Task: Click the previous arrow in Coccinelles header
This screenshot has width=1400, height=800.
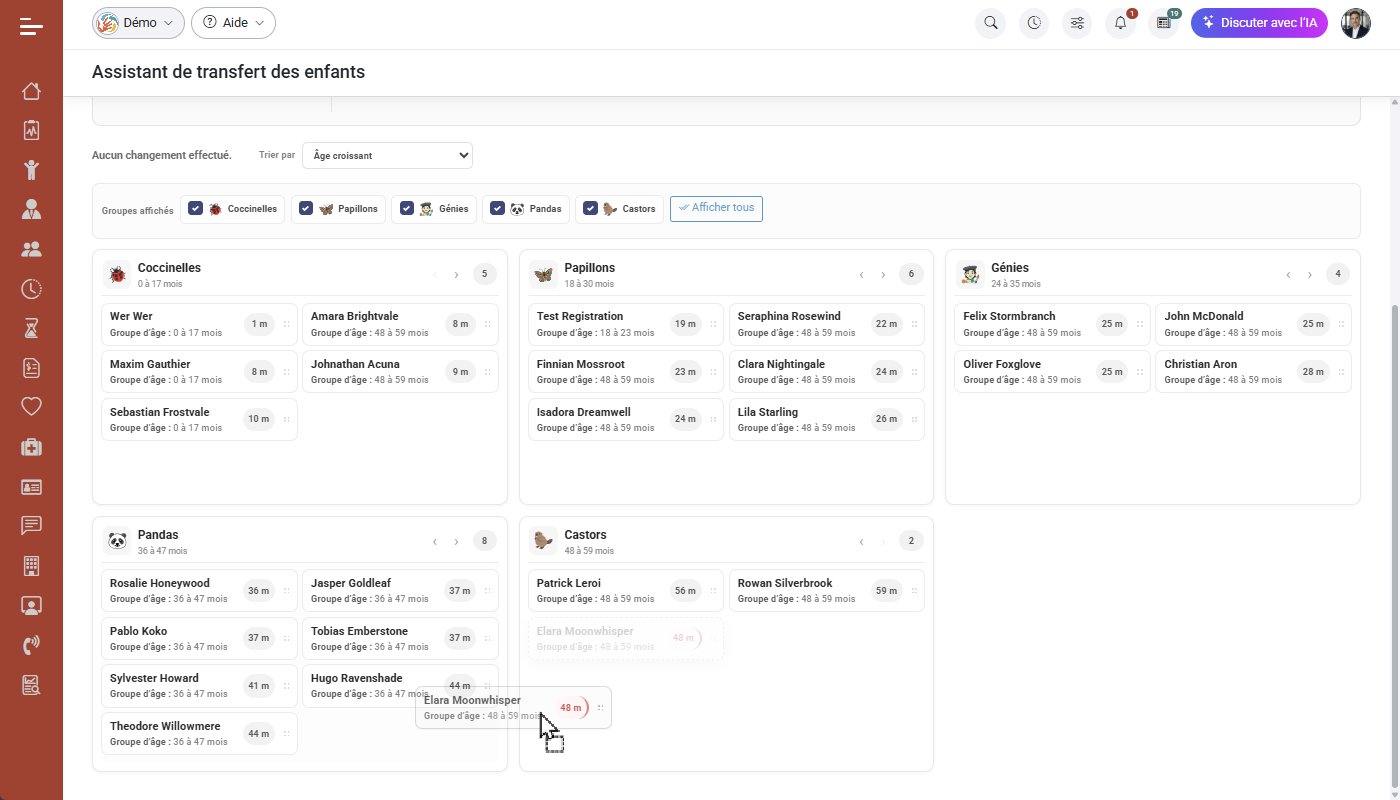Action: coord(435,274)
